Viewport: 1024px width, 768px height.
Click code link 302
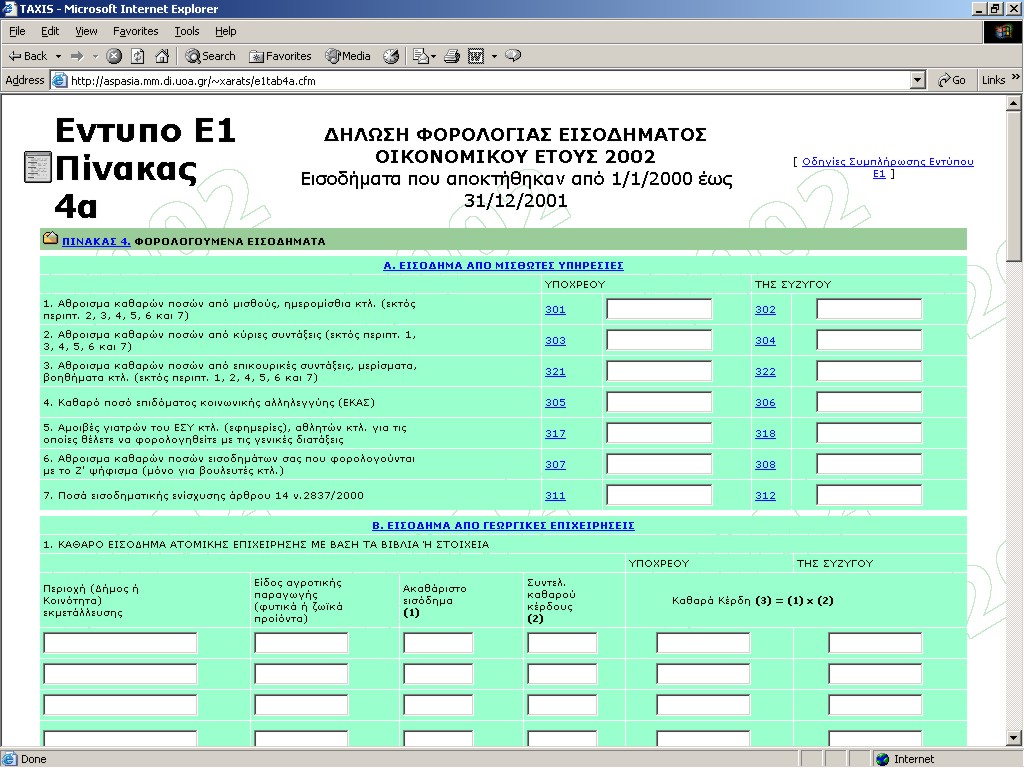coord(765,310)
